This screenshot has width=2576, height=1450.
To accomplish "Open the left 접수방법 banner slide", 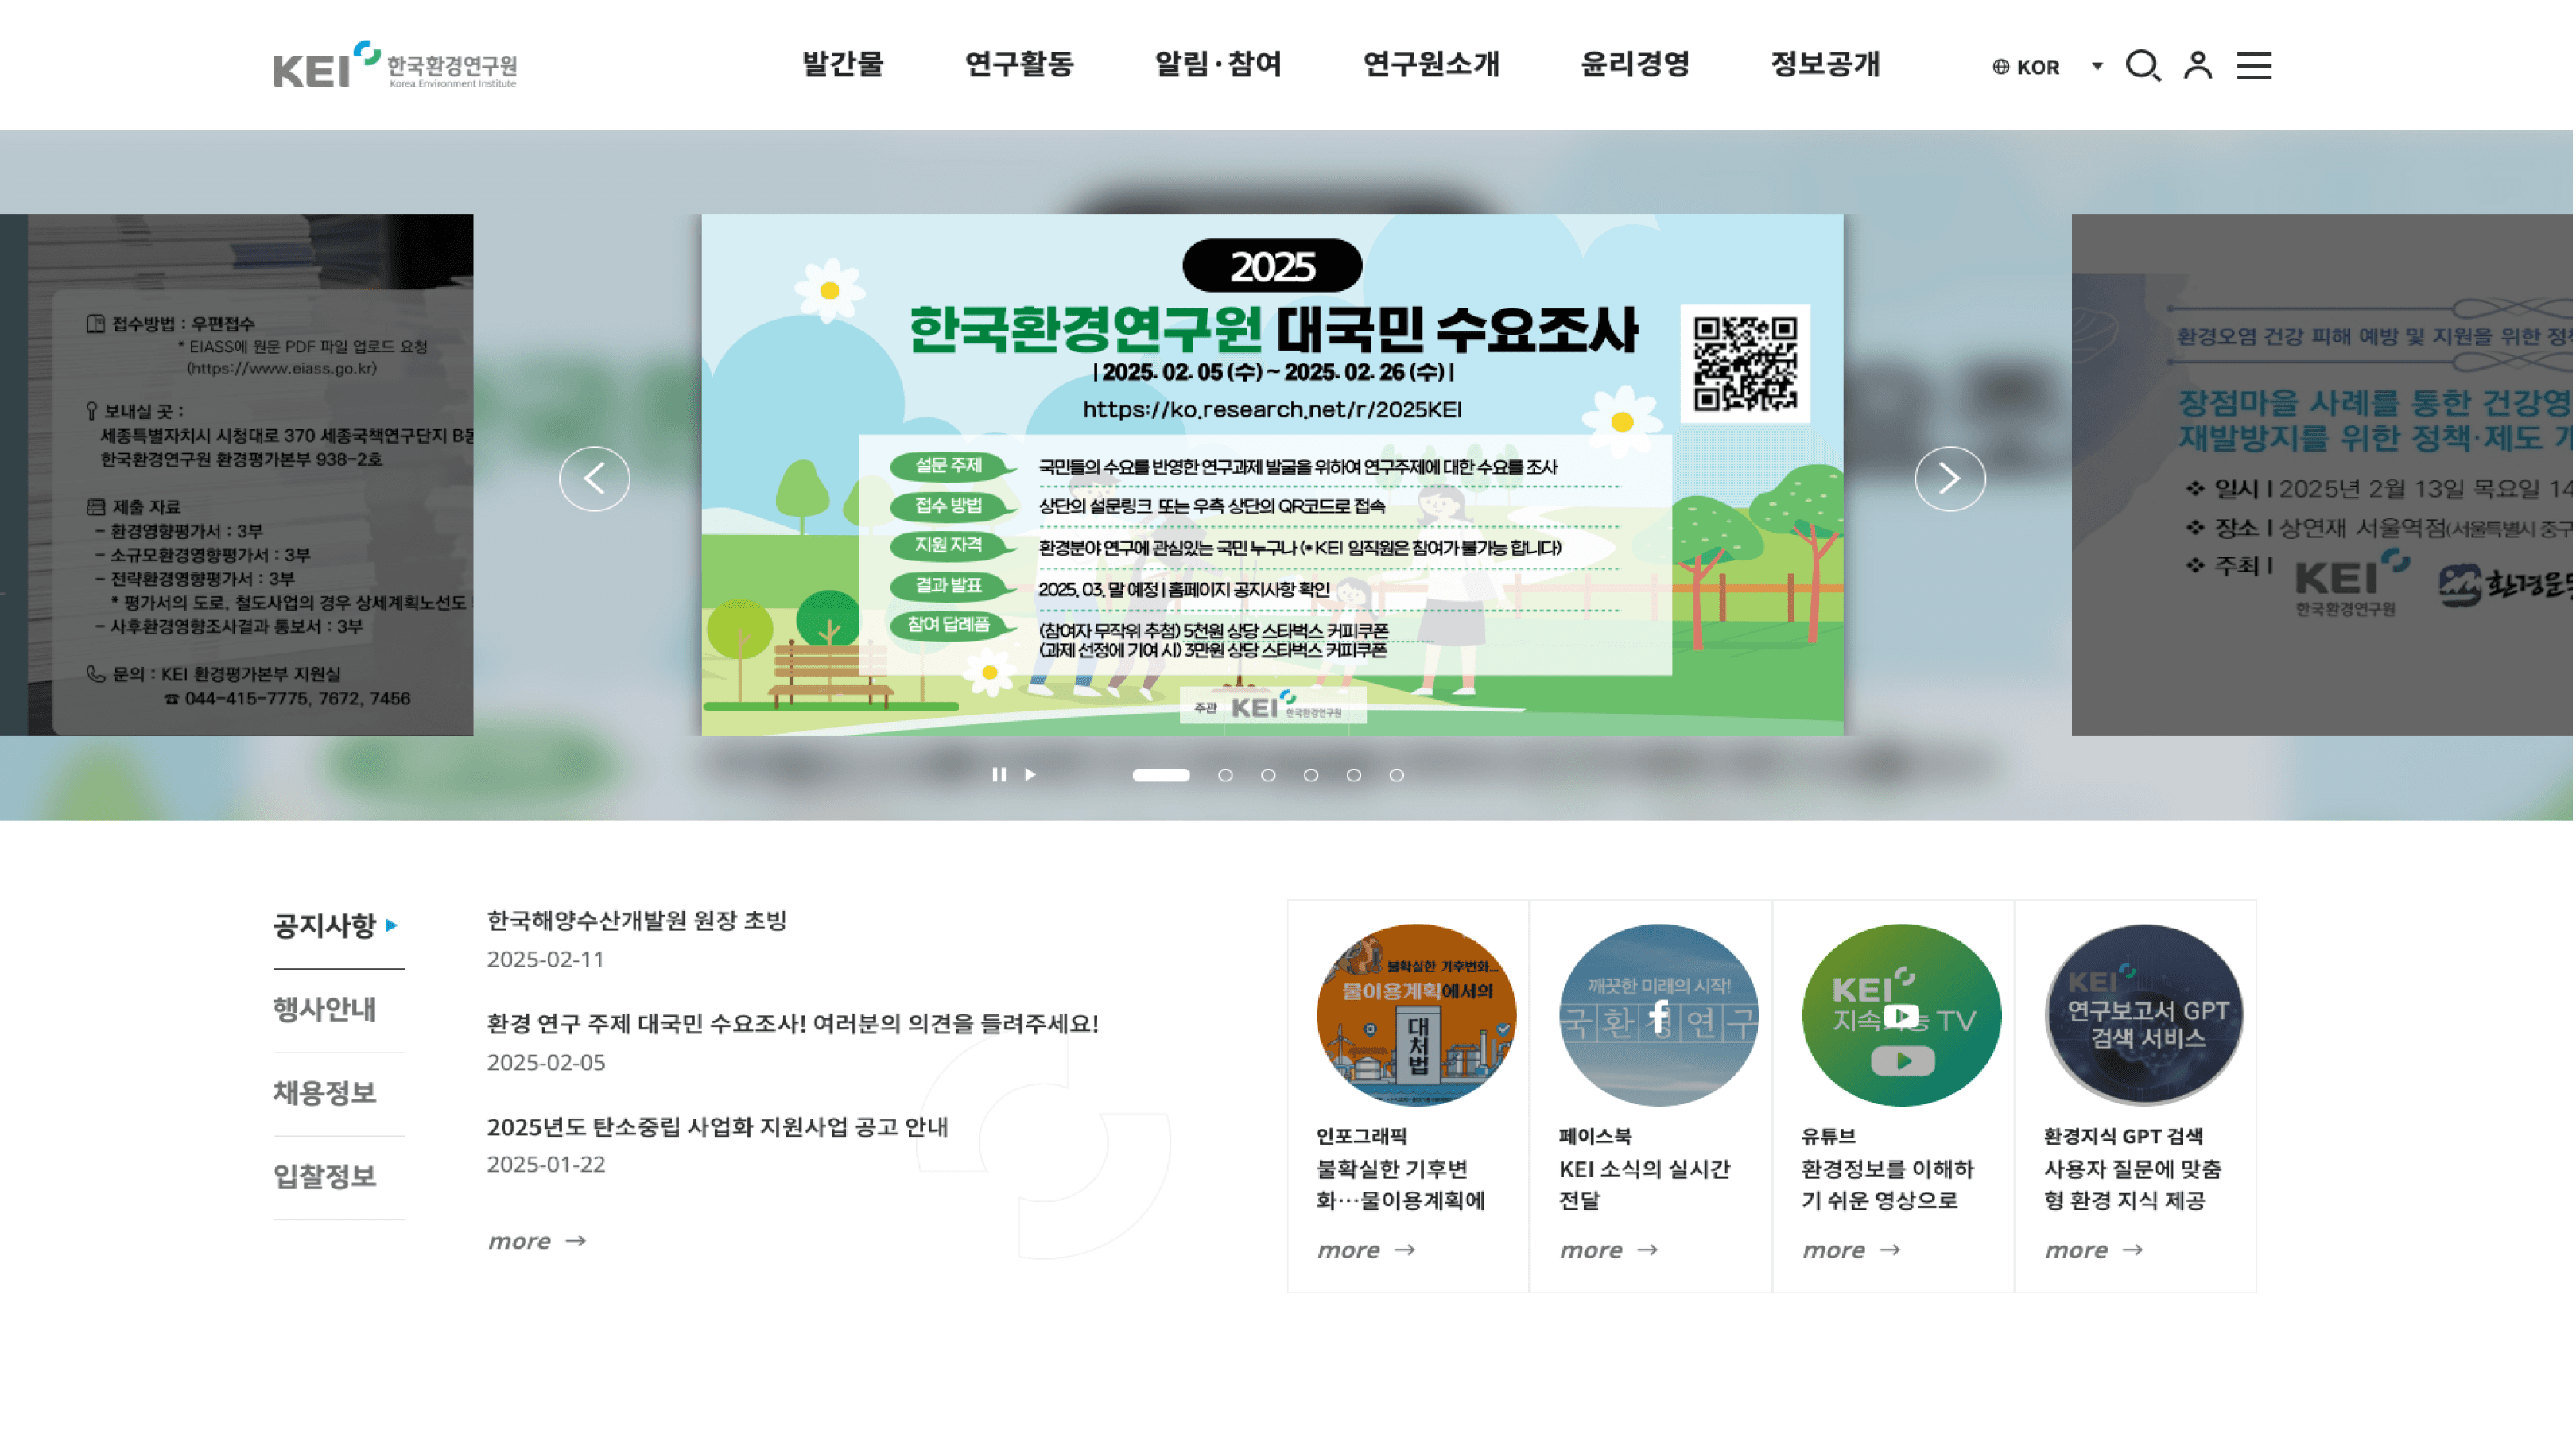I will (237, 475).
